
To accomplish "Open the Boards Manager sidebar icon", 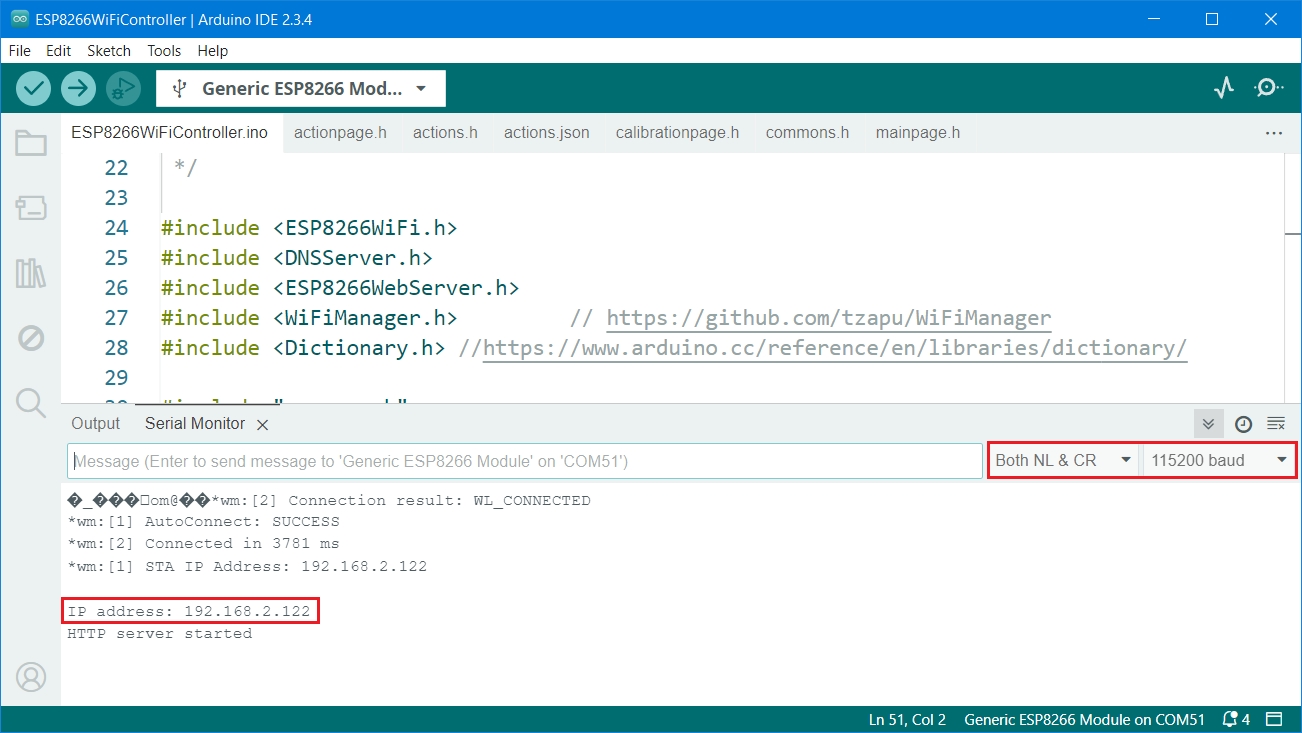I will (x=31, y=208).
